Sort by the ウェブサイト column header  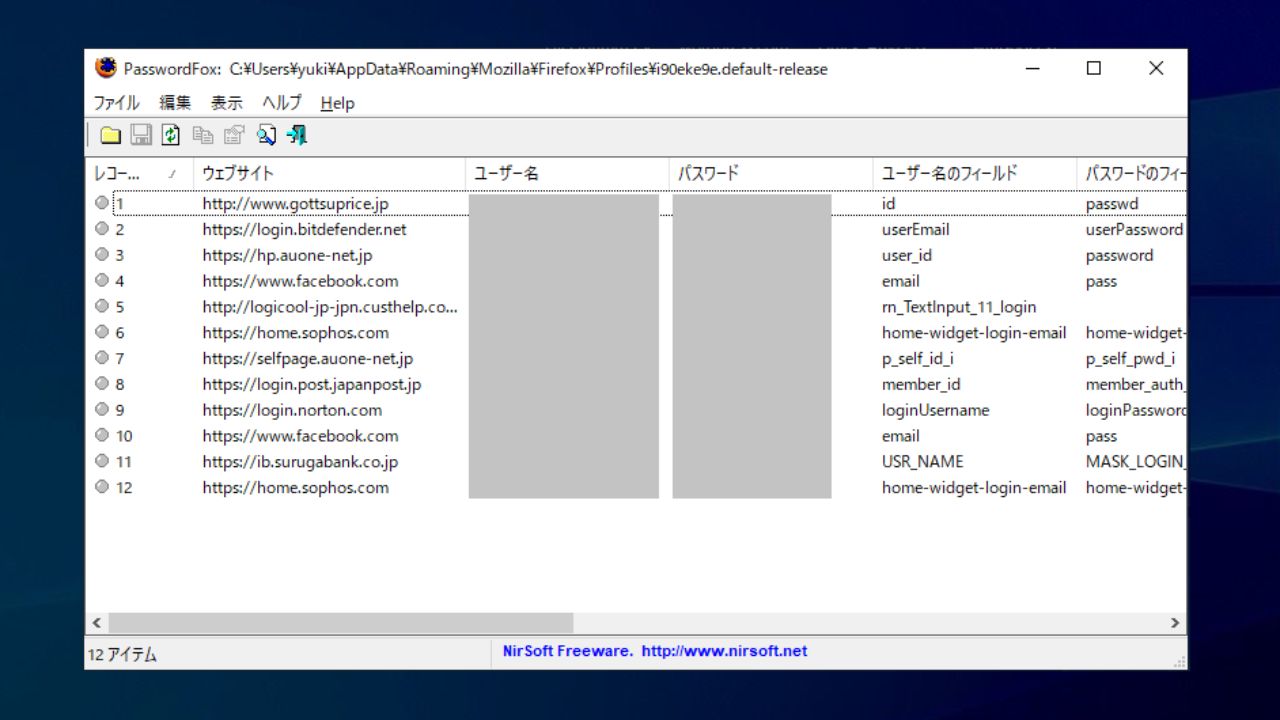pyautogui.click(x=329, y=173)
